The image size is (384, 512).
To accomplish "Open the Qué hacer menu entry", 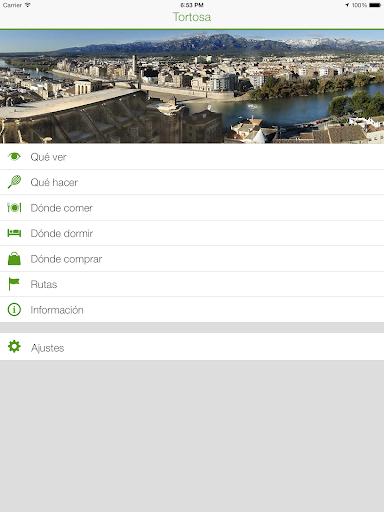I will pyautogui.click(x=192, y=182).
